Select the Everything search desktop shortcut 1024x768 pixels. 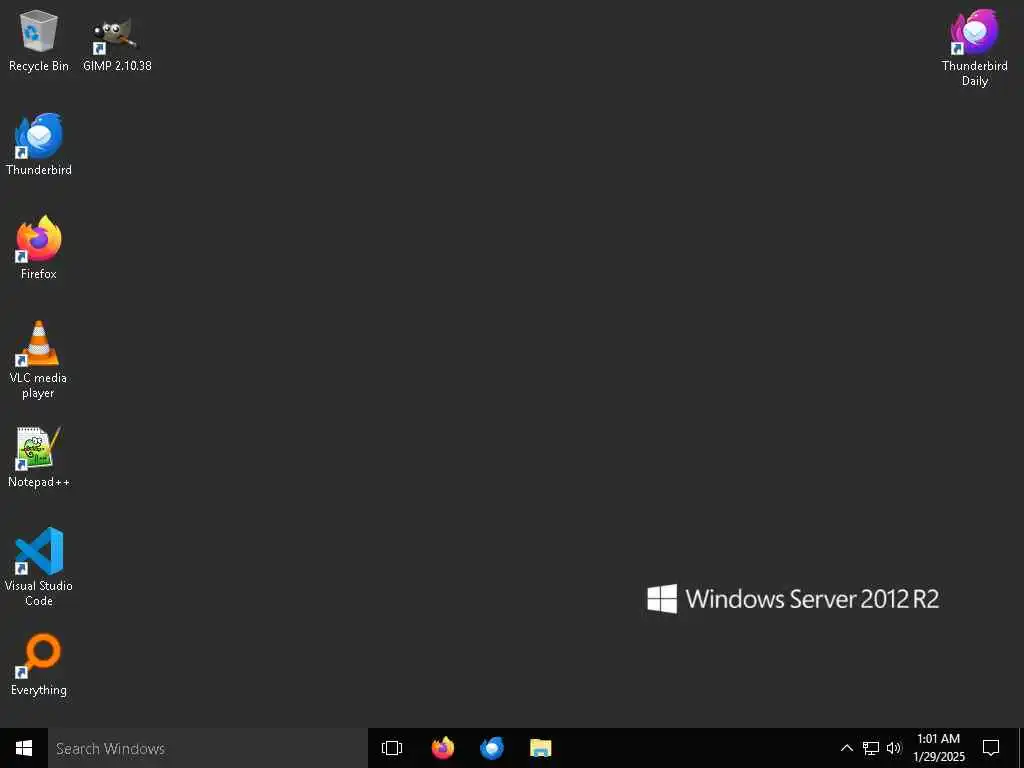[39, 665]
